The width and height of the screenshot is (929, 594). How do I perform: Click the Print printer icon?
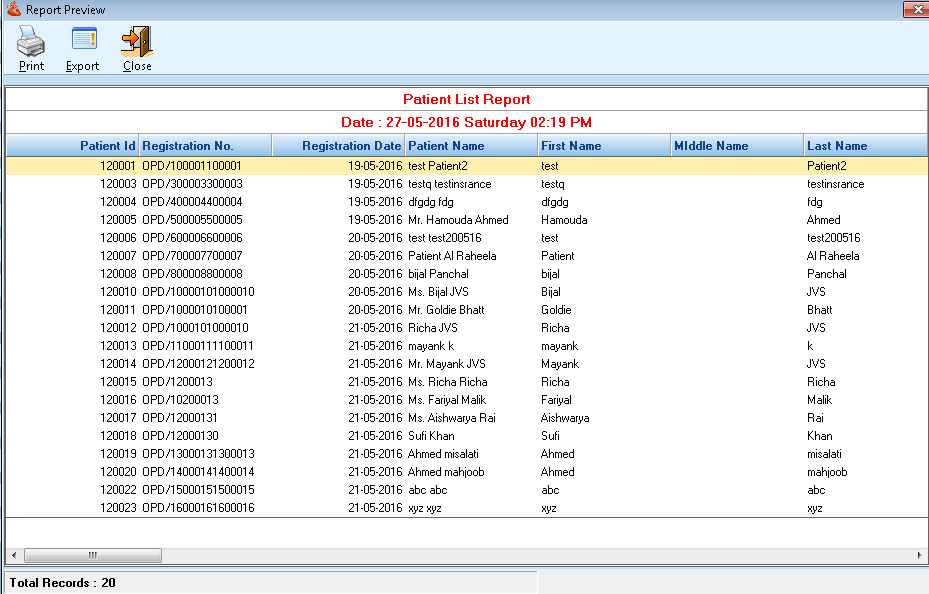(31, 41)
